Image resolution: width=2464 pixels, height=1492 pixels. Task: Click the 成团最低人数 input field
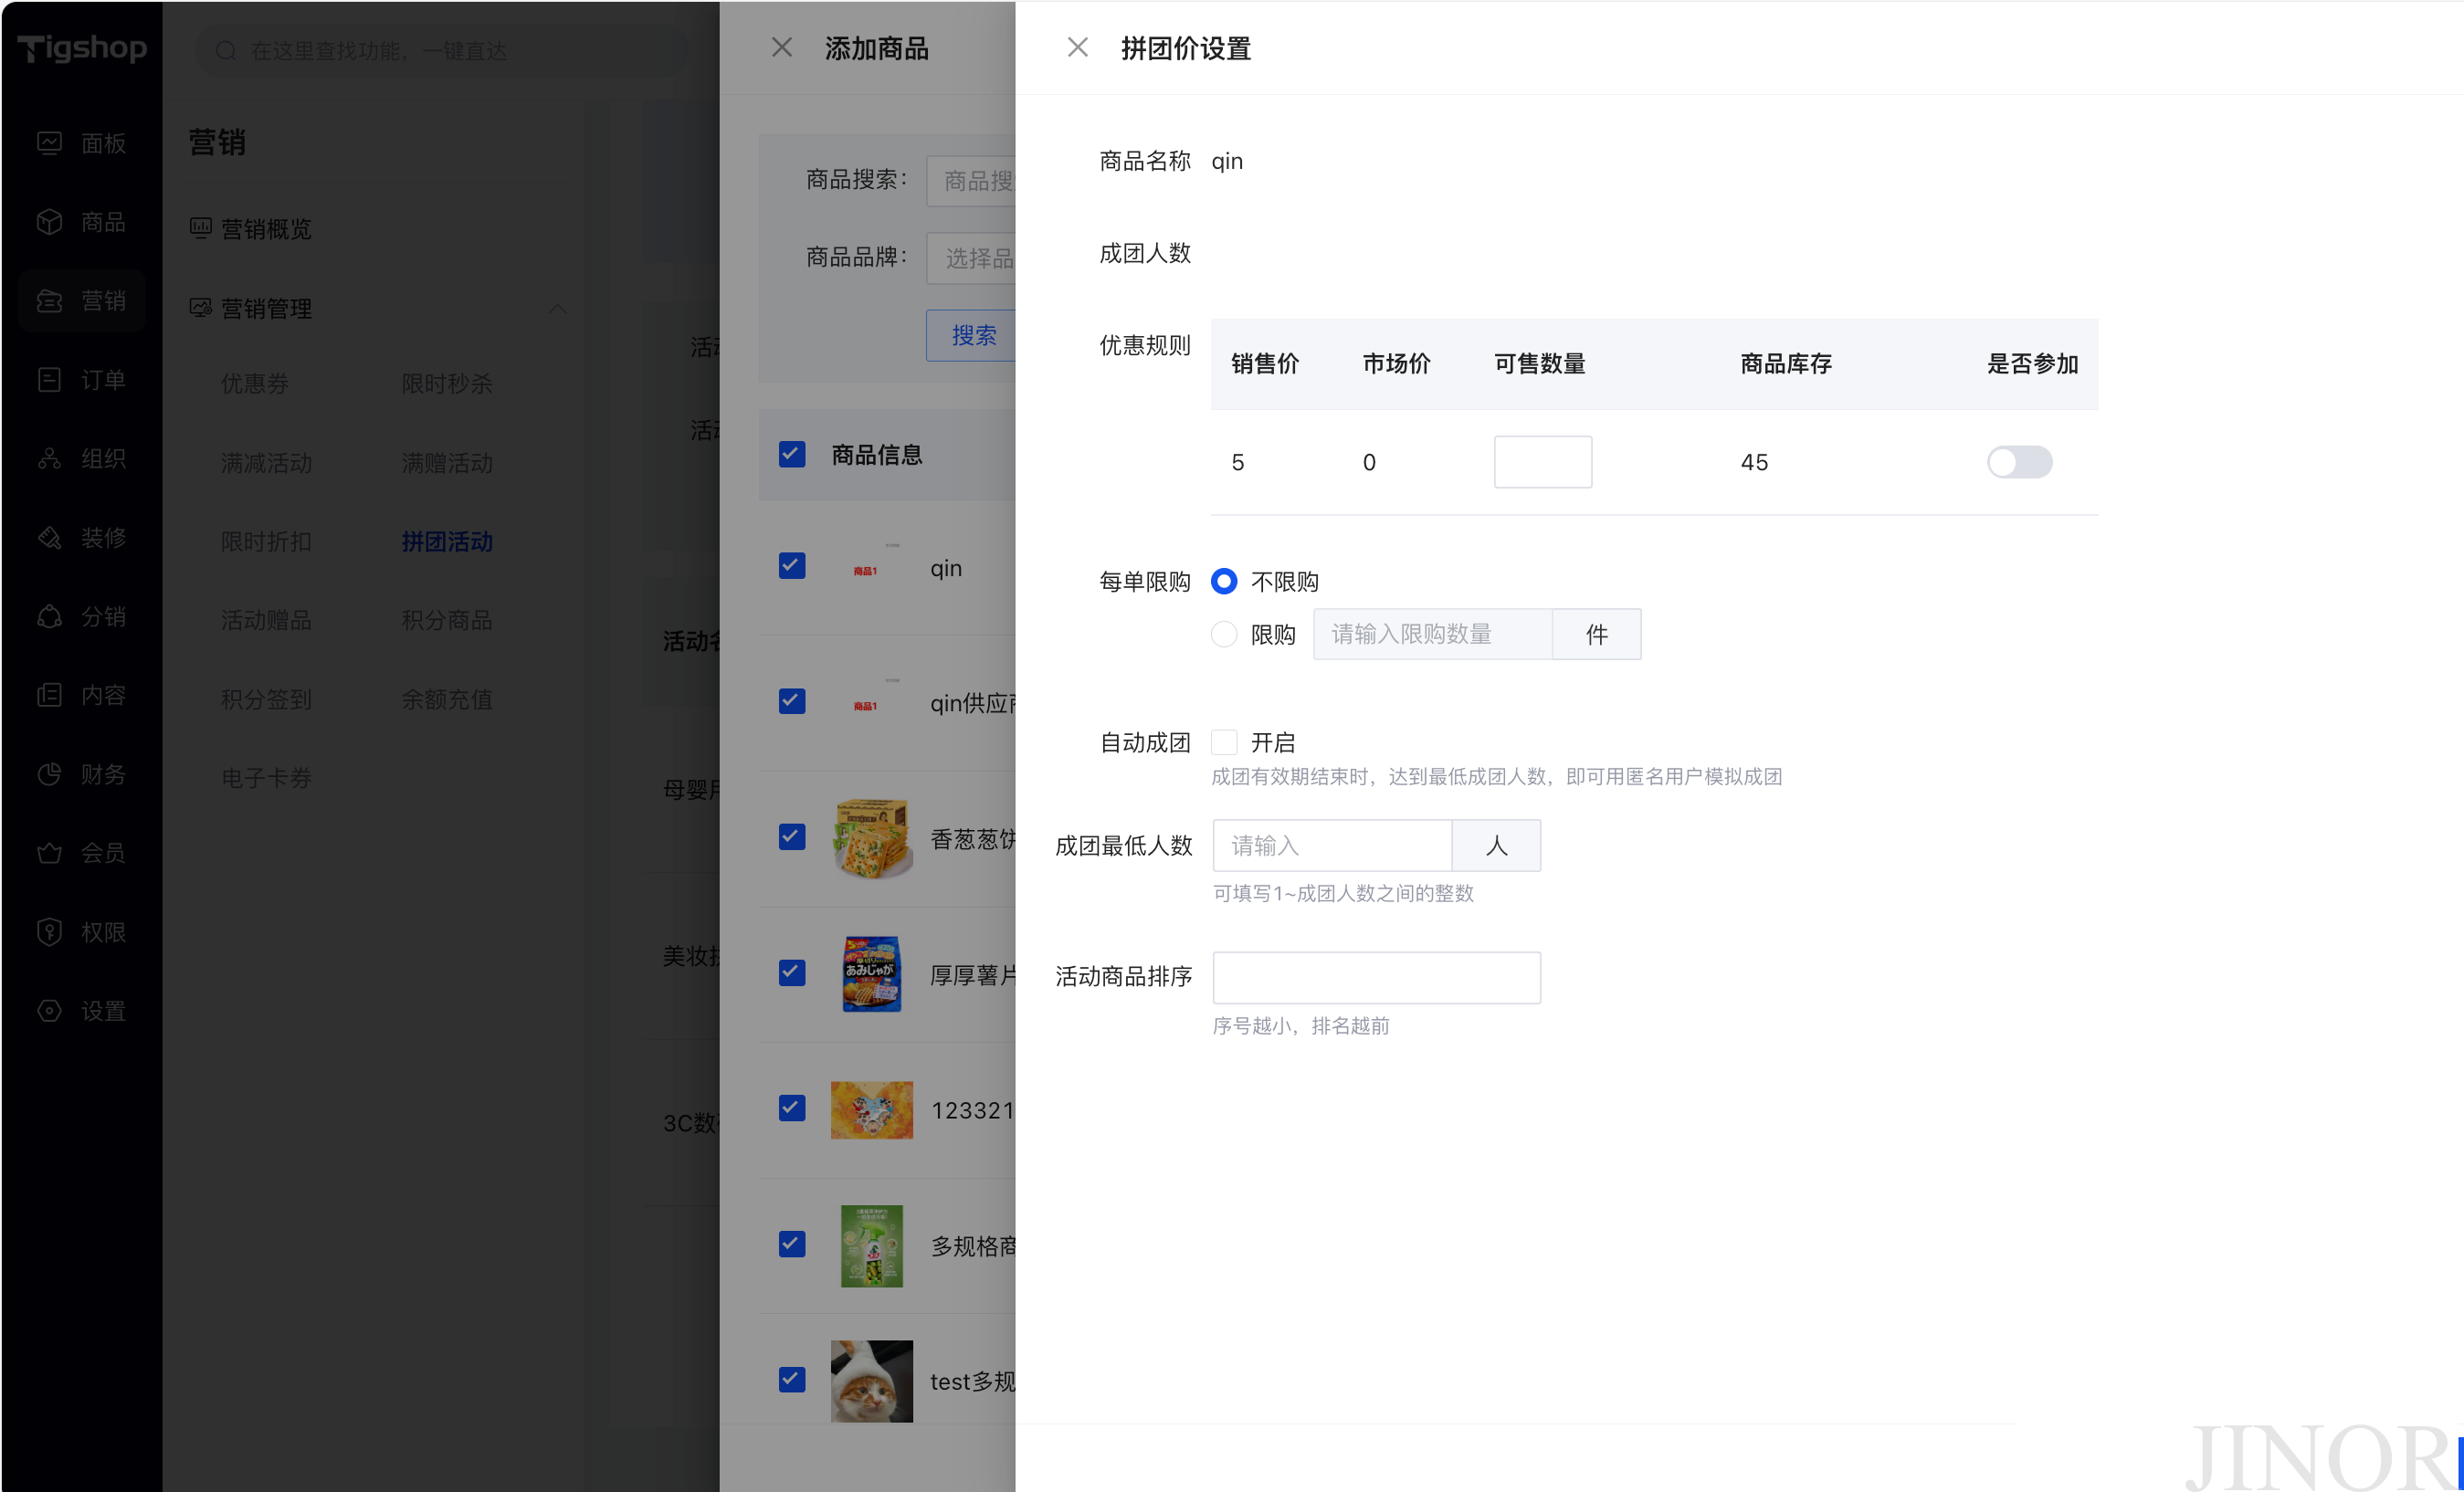[1332, 845]
